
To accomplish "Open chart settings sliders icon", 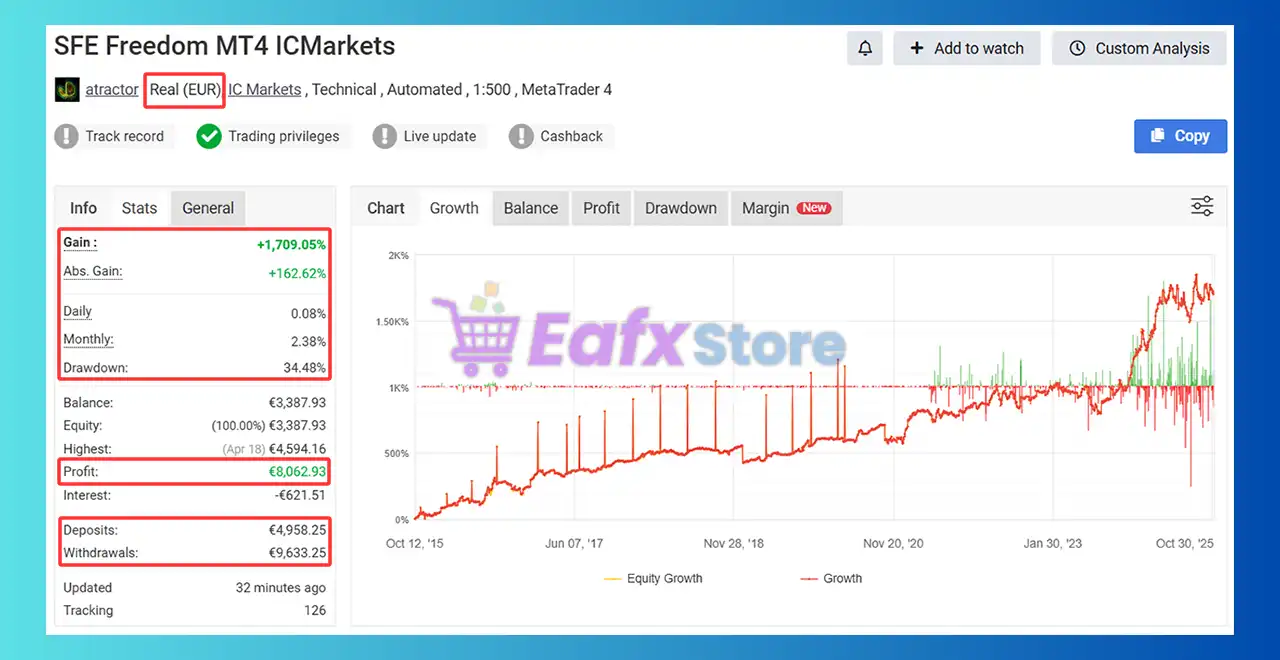I will tap(1202, 207).
